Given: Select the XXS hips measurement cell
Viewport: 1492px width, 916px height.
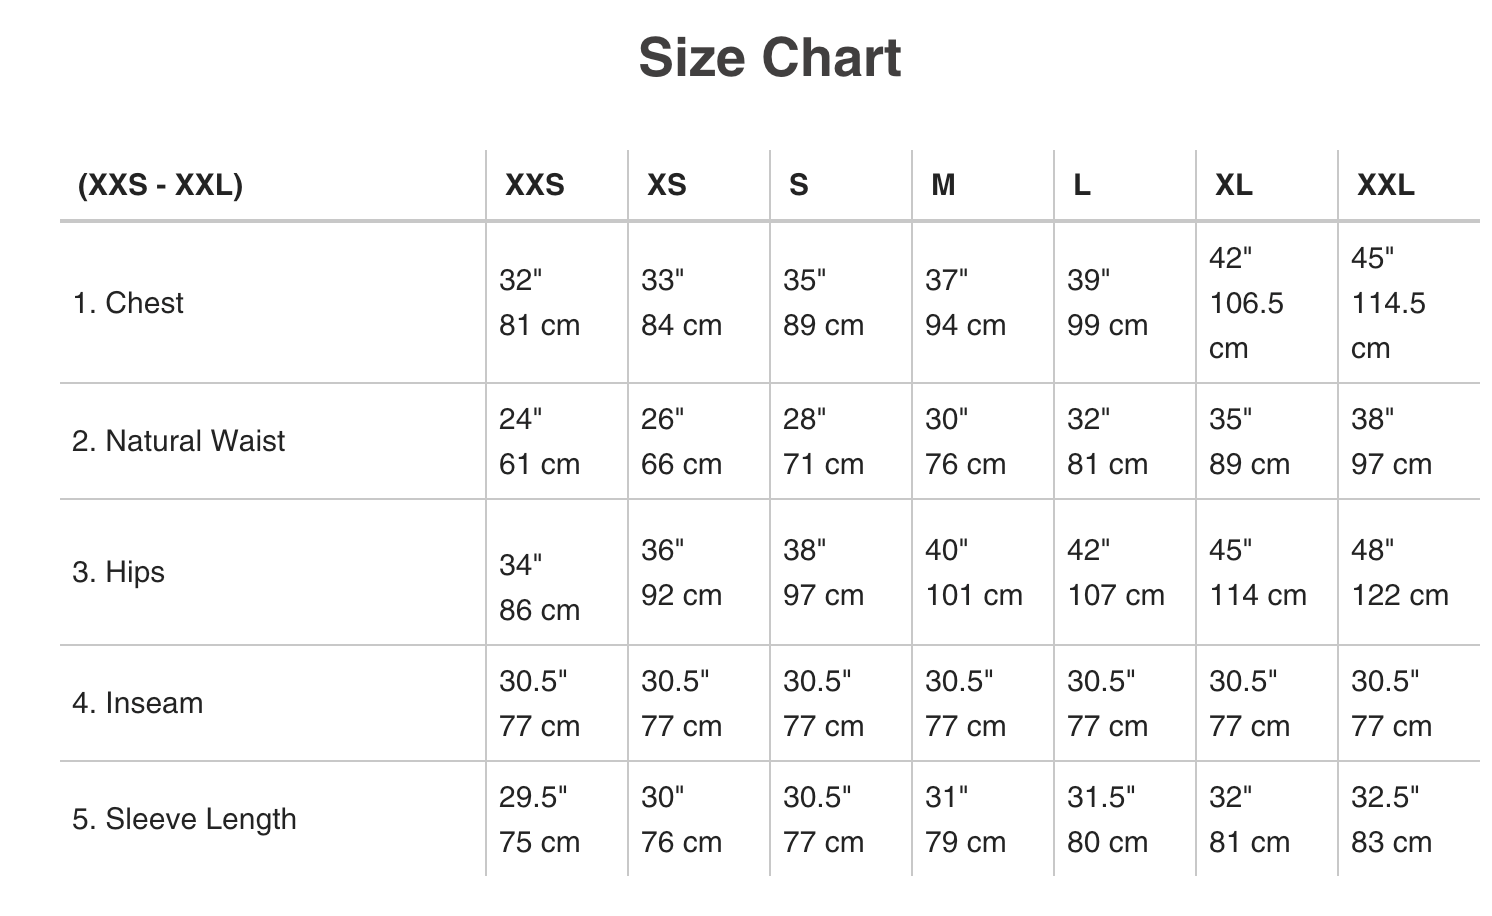Looking at the screenshot, I should [x=539, y=587].
